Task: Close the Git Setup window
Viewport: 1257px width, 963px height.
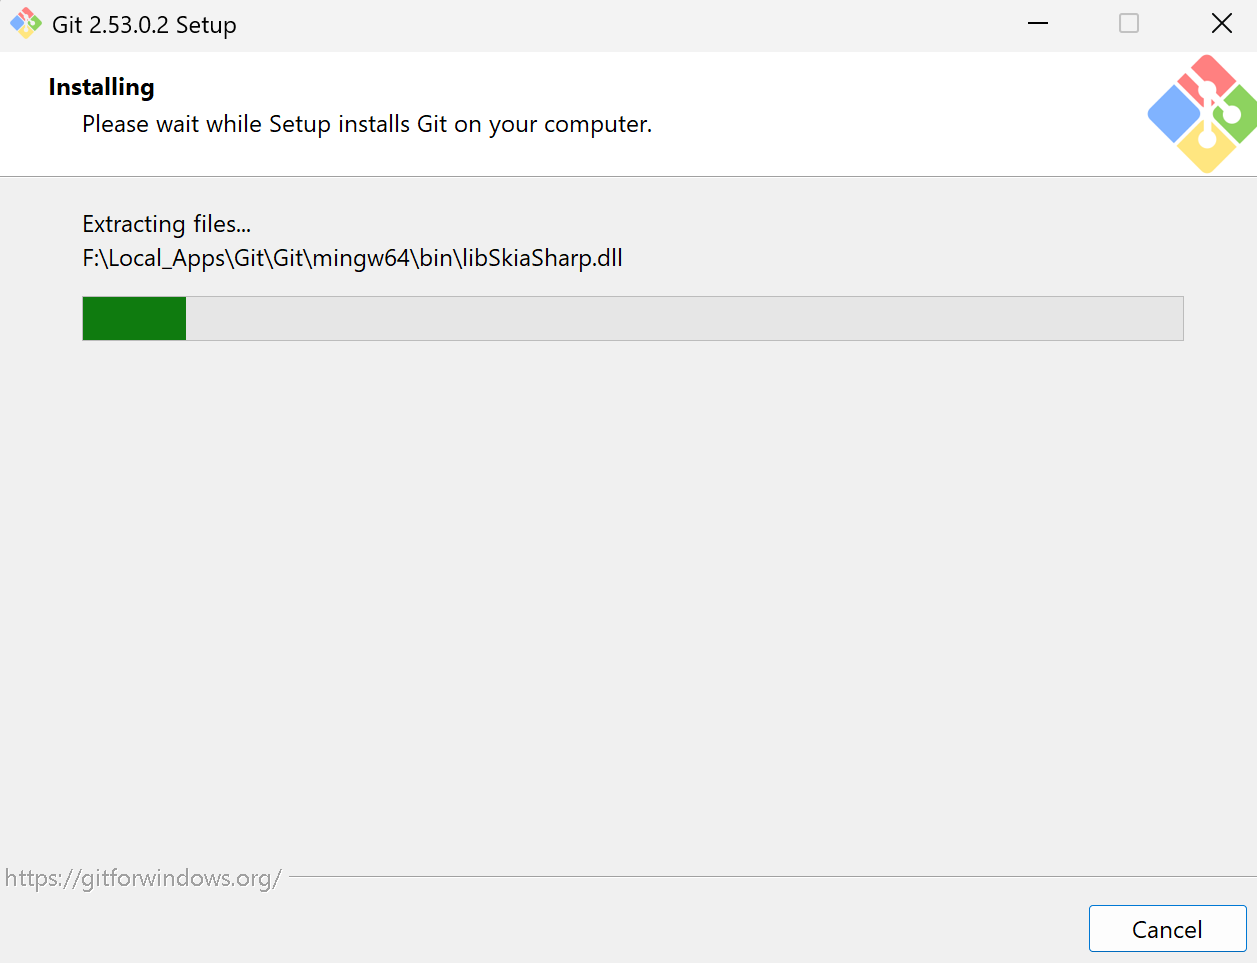Action: pyautogui.click(x=1221, y=23)
